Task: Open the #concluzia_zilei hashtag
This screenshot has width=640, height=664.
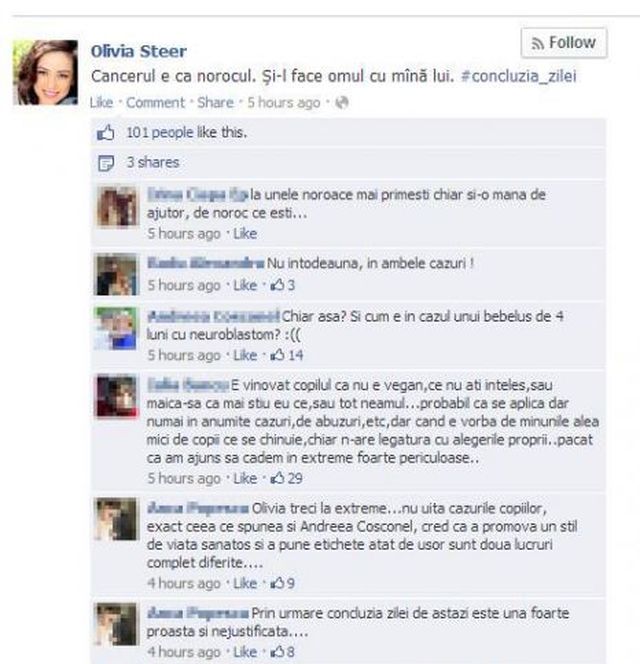Action: [x=519, y=76]
